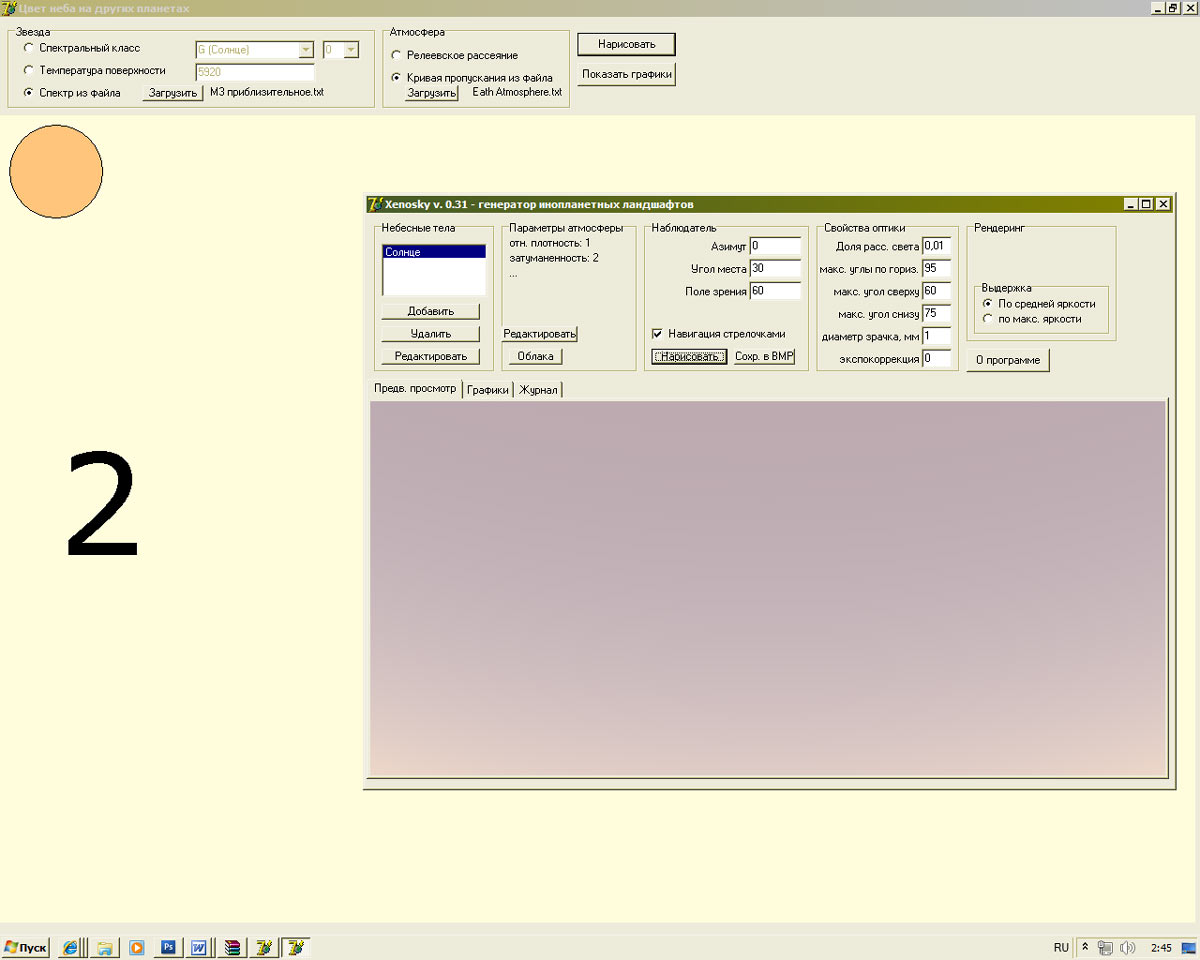Click the Пуск start button
This screenshot has width=1200, height=960.
tap(25, 947)
